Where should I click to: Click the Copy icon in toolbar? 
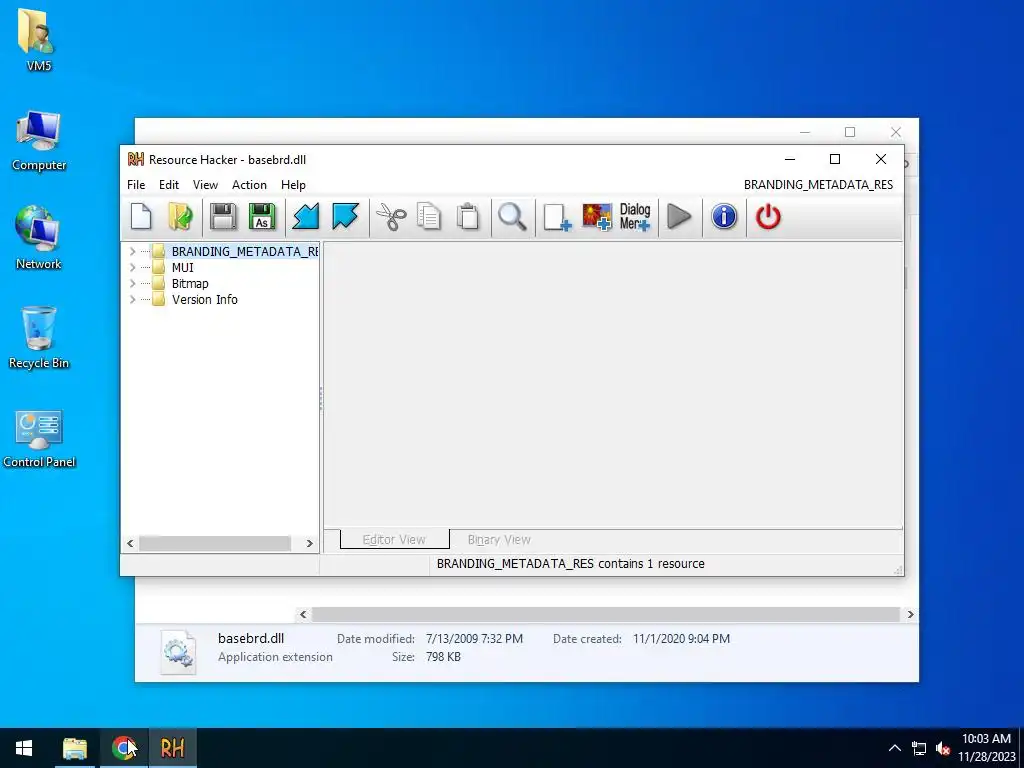coord(429,217)
